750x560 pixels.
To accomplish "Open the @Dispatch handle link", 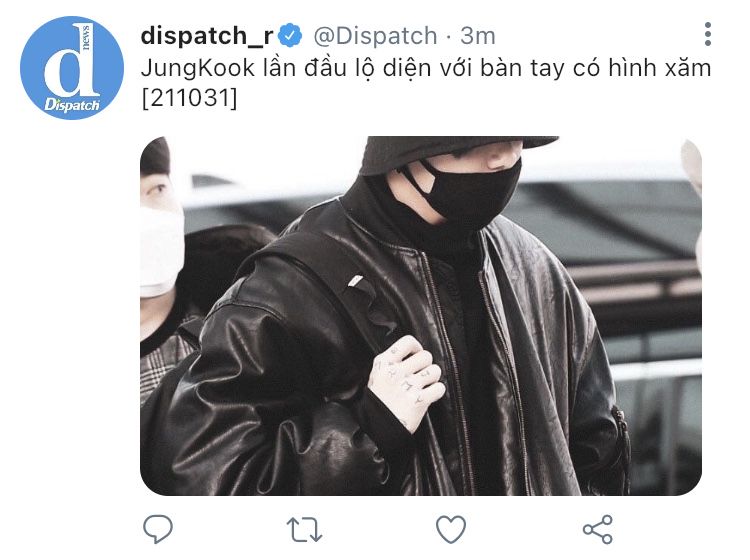I will 375,36.
